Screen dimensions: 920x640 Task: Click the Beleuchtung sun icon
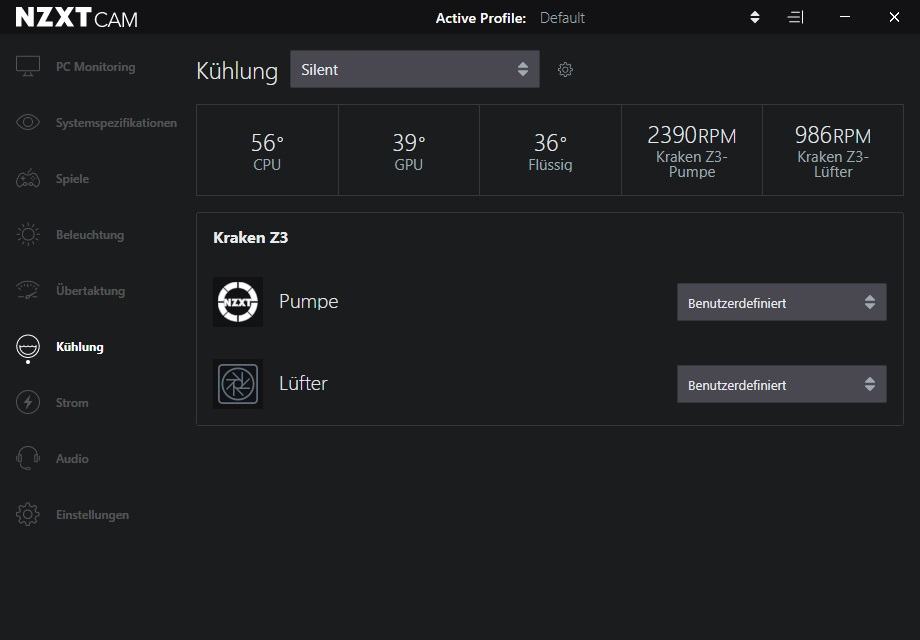(x=28, y=235)
